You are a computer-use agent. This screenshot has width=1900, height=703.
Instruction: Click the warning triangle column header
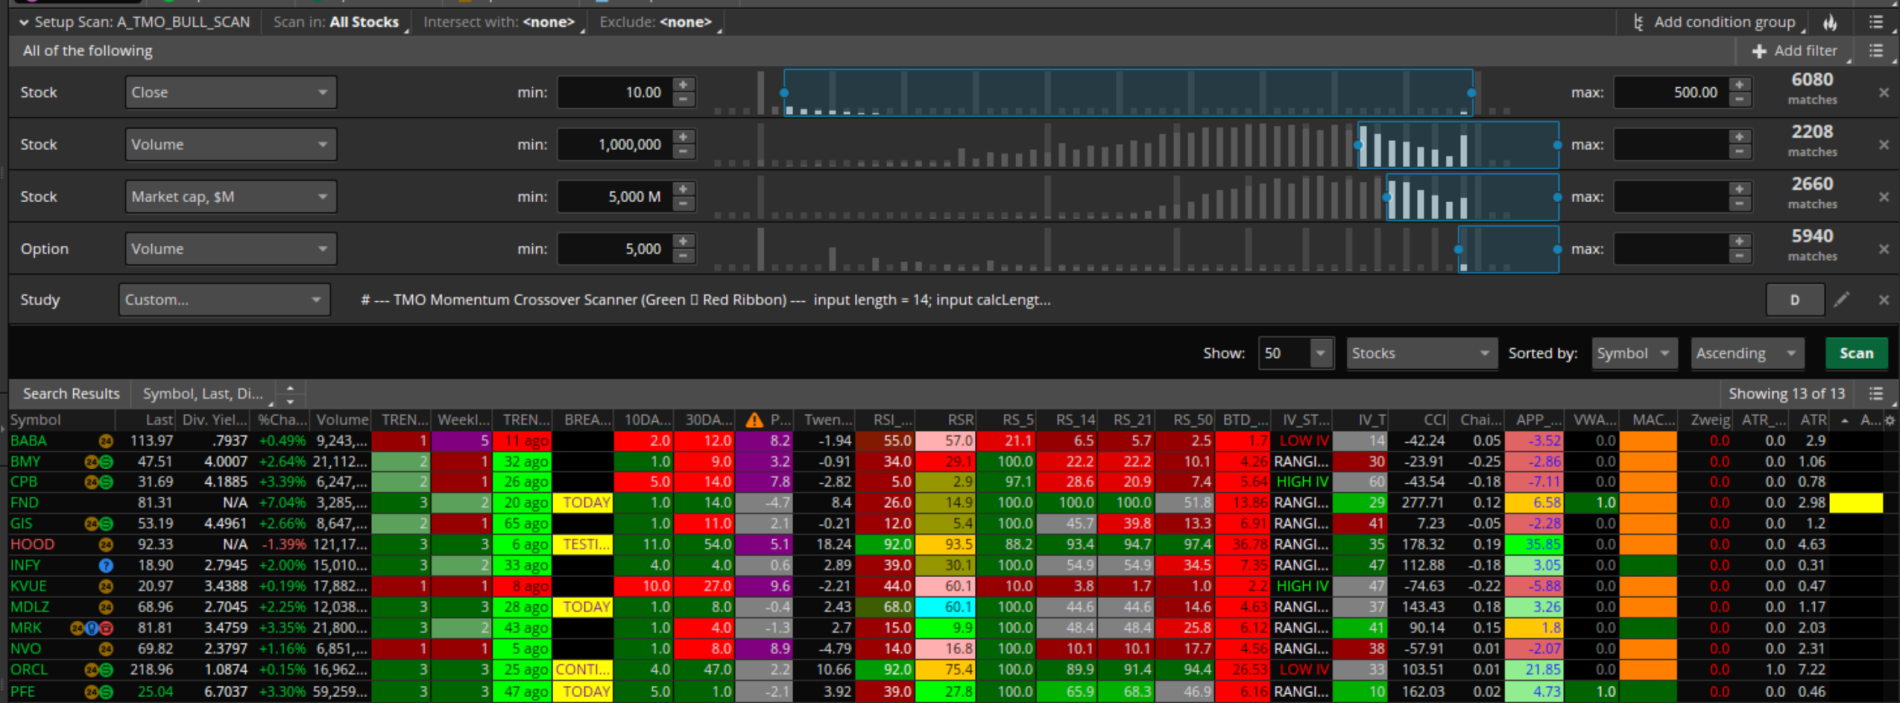[x=754, y=420]
